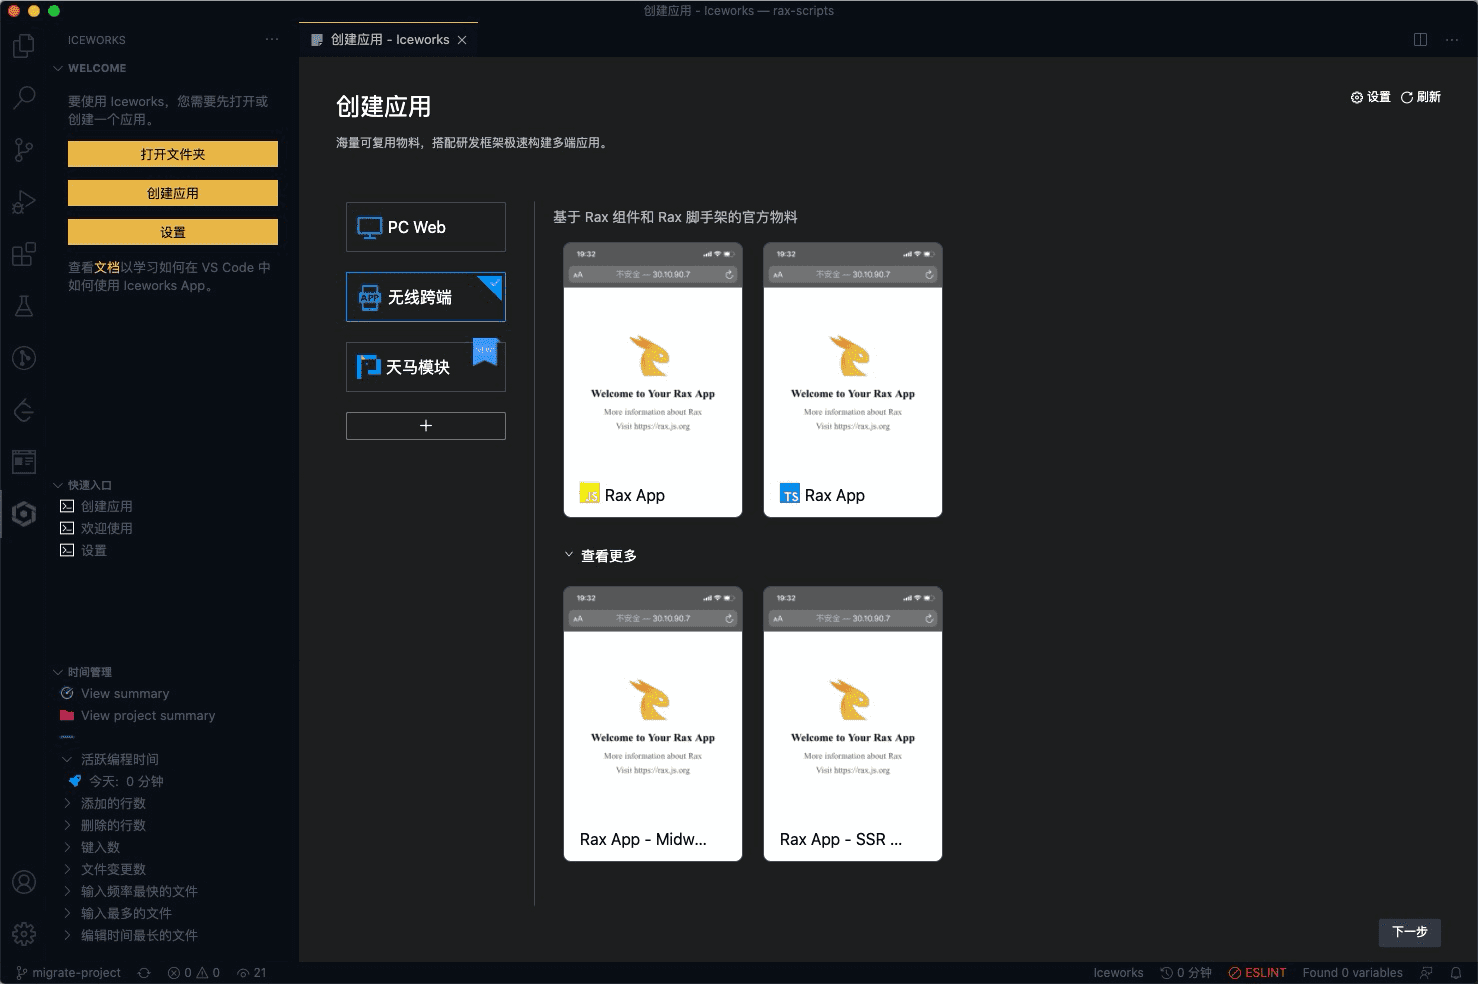Open the Testing flask icon
The image size is (1478, 984).
(x=24, y=306)
